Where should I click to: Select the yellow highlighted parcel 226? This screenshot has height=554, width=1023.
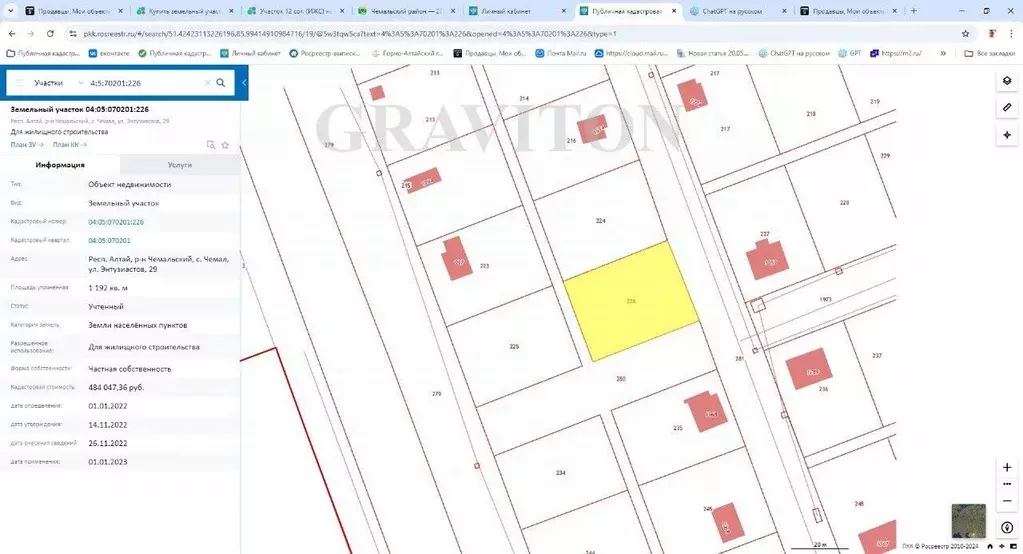631,301
